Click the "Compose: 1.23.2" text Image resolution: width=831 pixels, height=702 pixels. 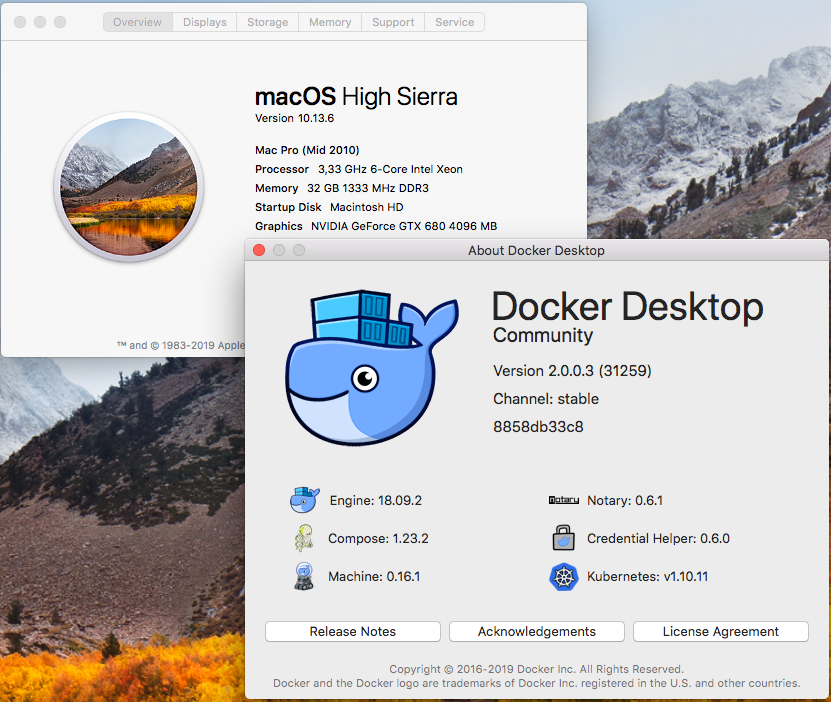[x=378, y=539]
